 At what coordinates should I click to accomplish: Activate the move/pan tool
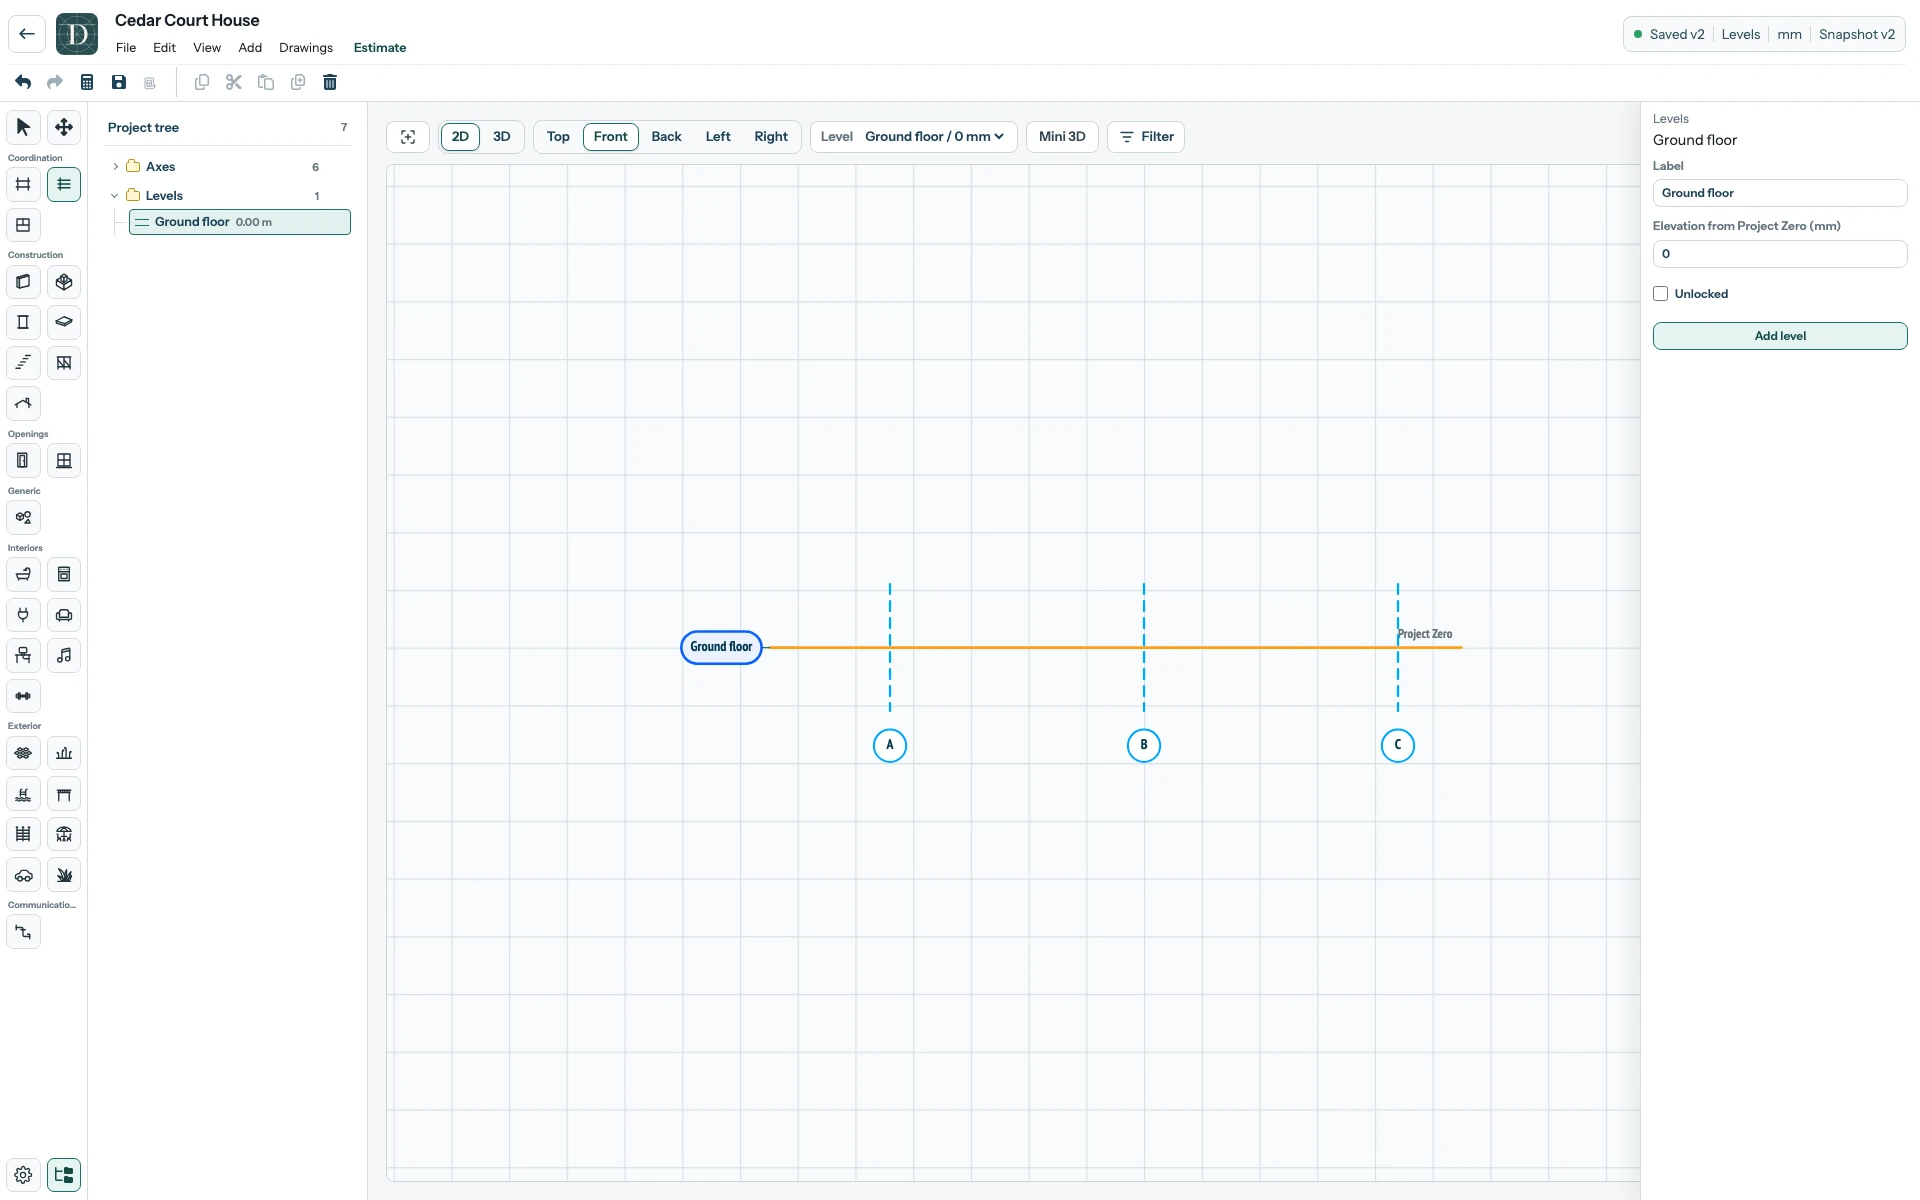(x=64, y=127)
